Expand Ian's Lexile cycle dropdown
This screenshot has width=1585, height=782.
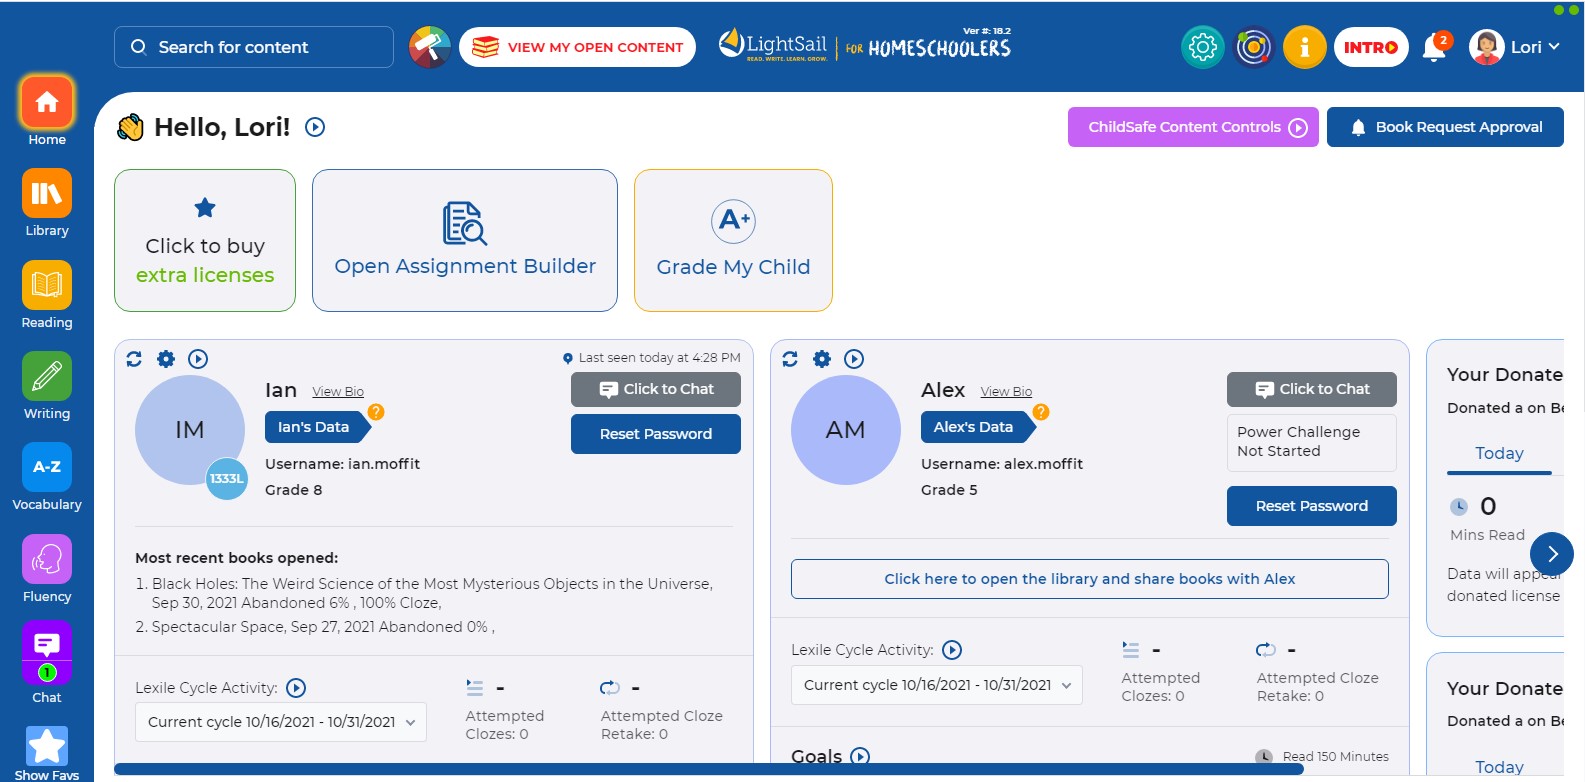click(281, 722)
